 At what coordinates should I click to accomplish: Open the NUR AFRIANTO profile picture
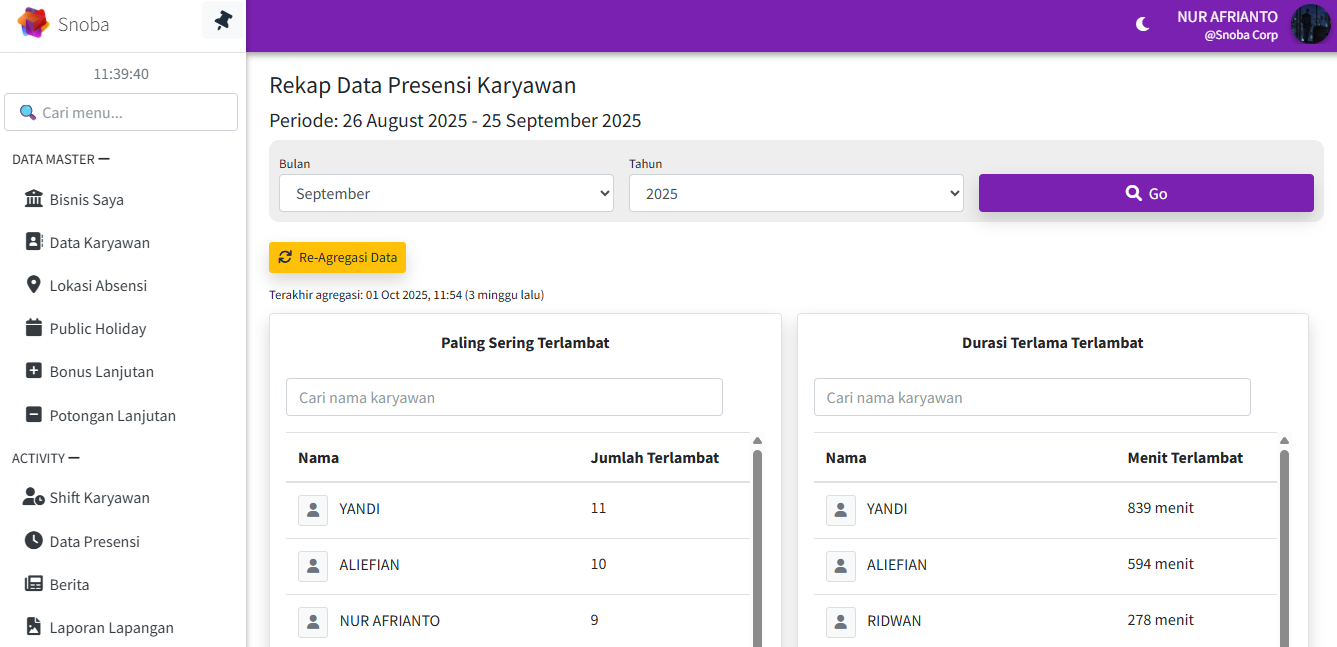point(1310,23)
